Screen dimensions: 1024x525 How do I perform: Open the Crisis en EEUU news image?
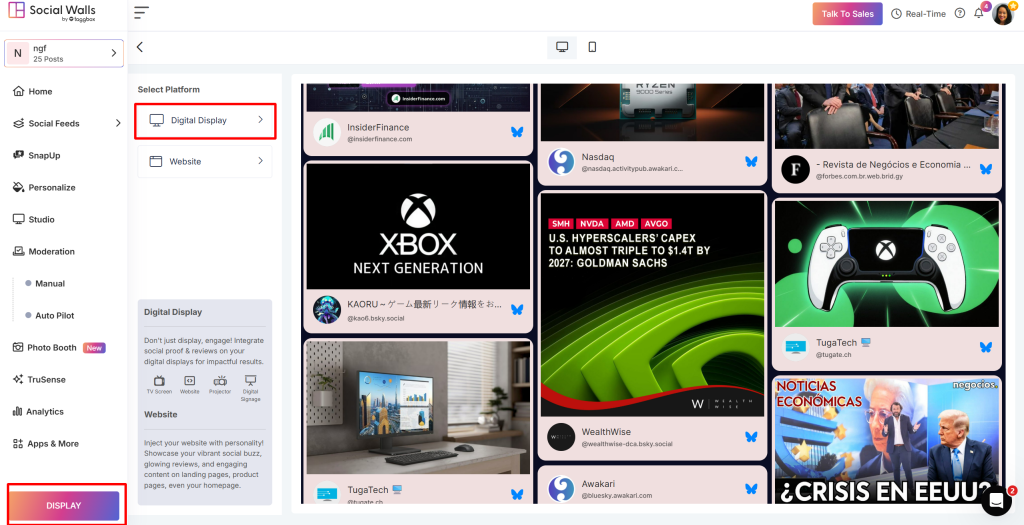[x=887, y=441]
